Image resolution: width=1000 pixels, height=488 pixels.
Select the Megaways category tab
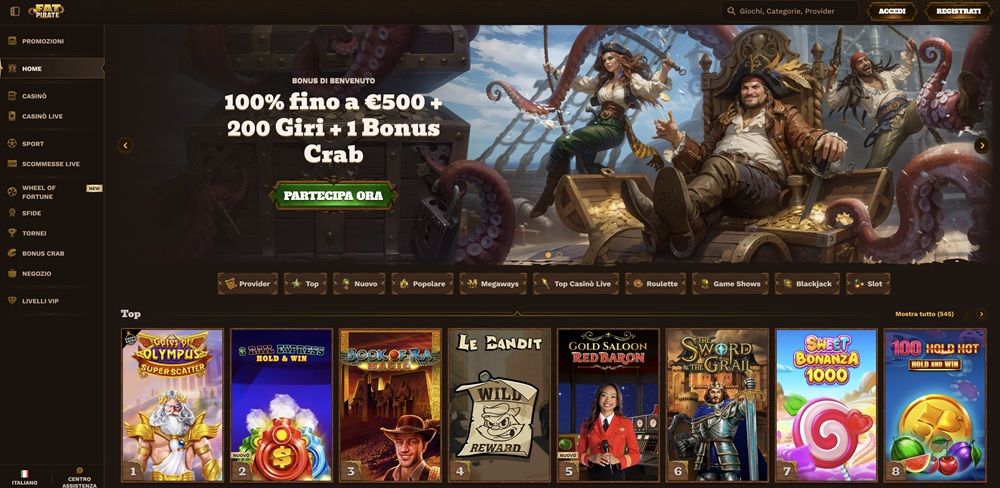[494, 284]
